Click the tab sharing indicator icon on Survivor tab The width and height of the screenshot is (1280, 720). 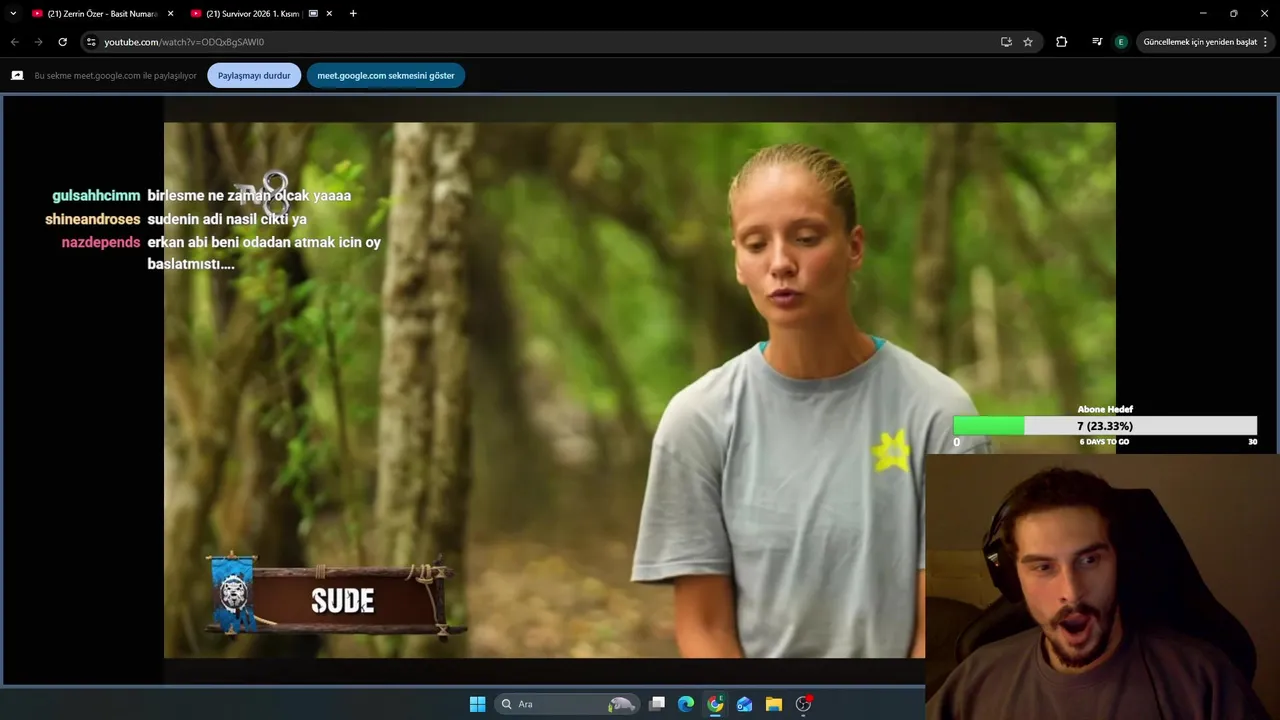(313, 13)
